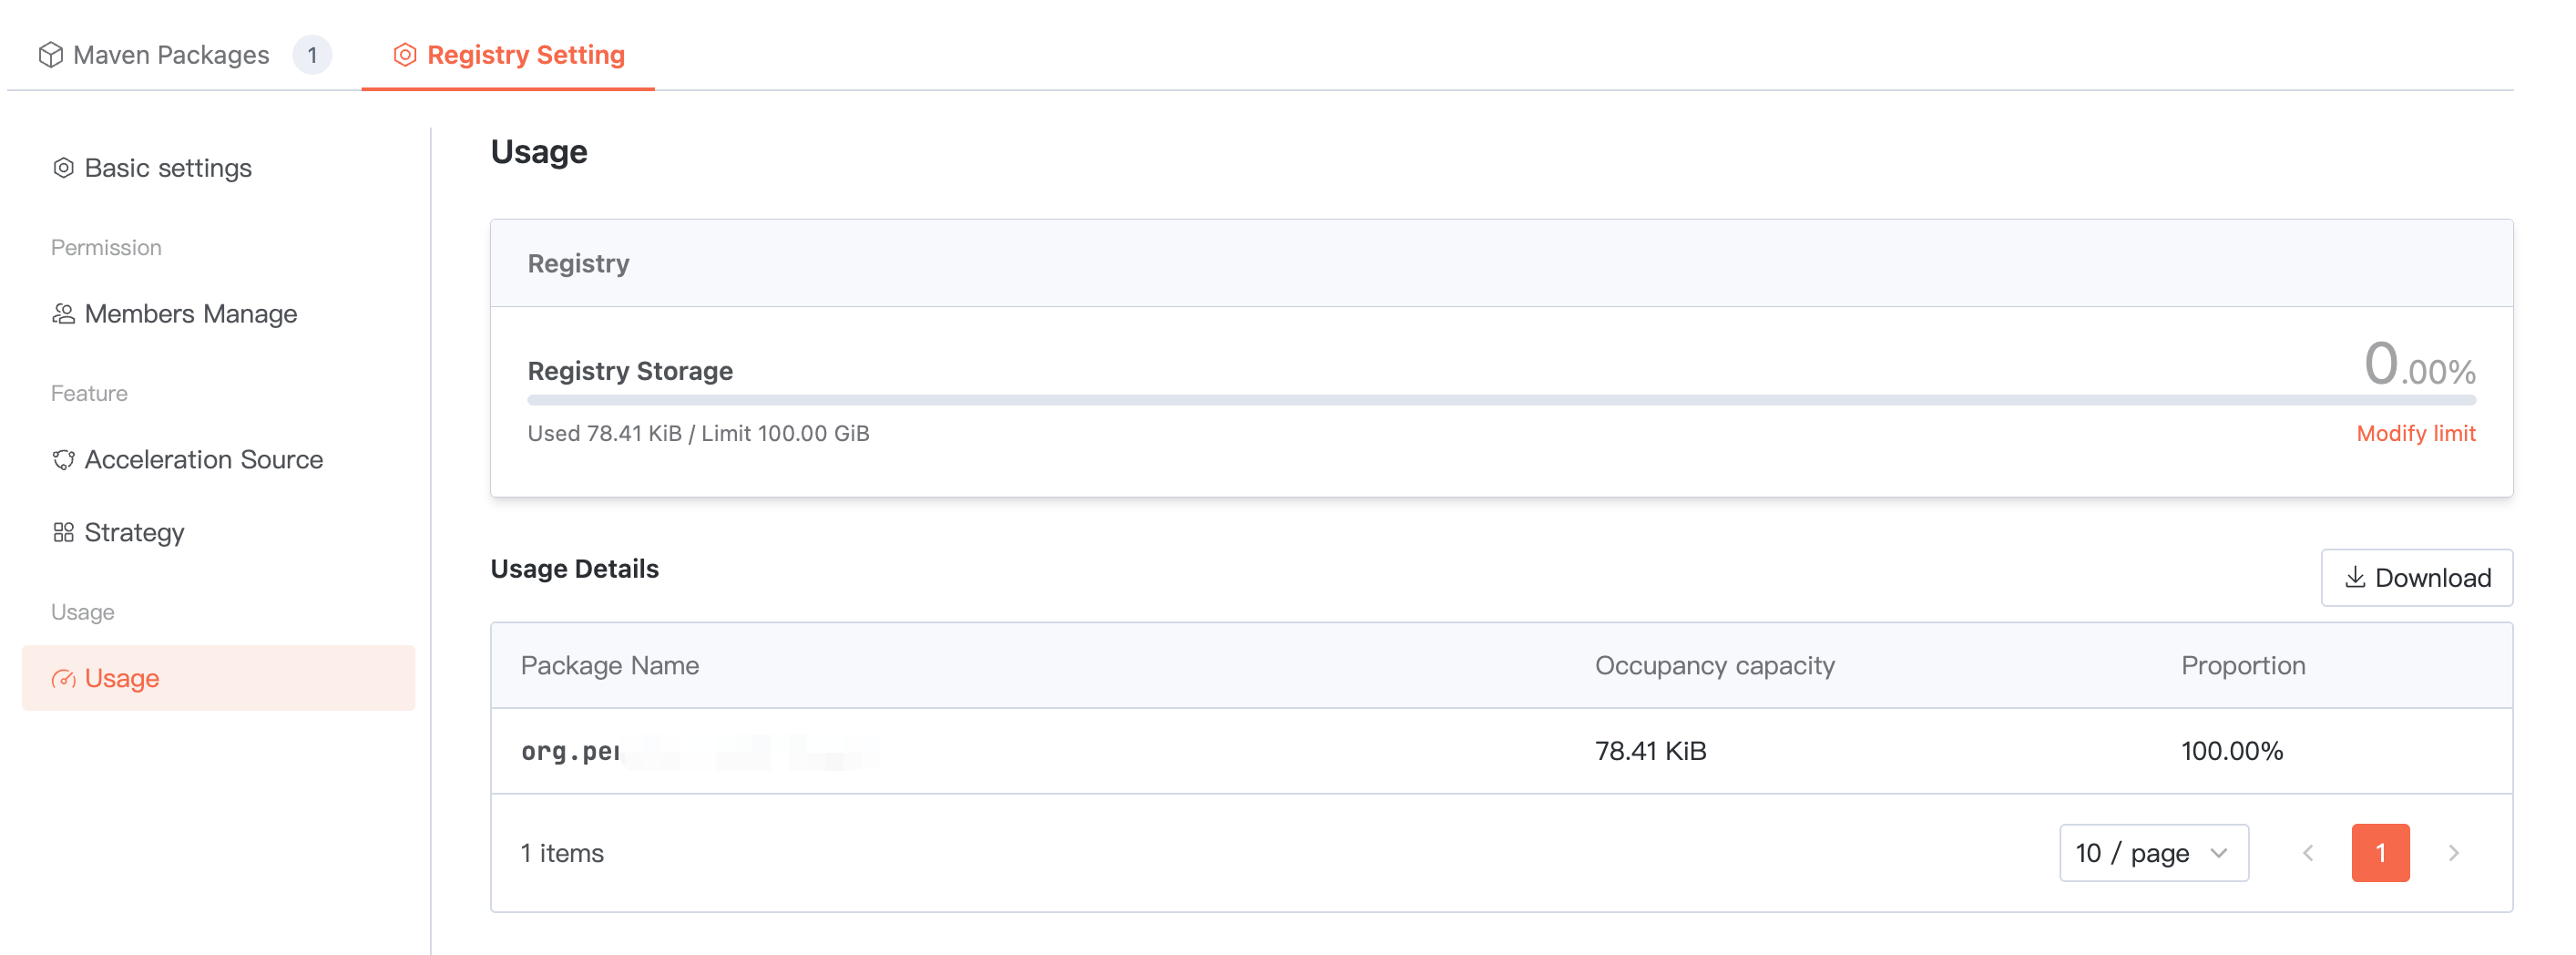Click the Maven Packages count badge
Screen dimensions: 2576x955
pos(312,55)
